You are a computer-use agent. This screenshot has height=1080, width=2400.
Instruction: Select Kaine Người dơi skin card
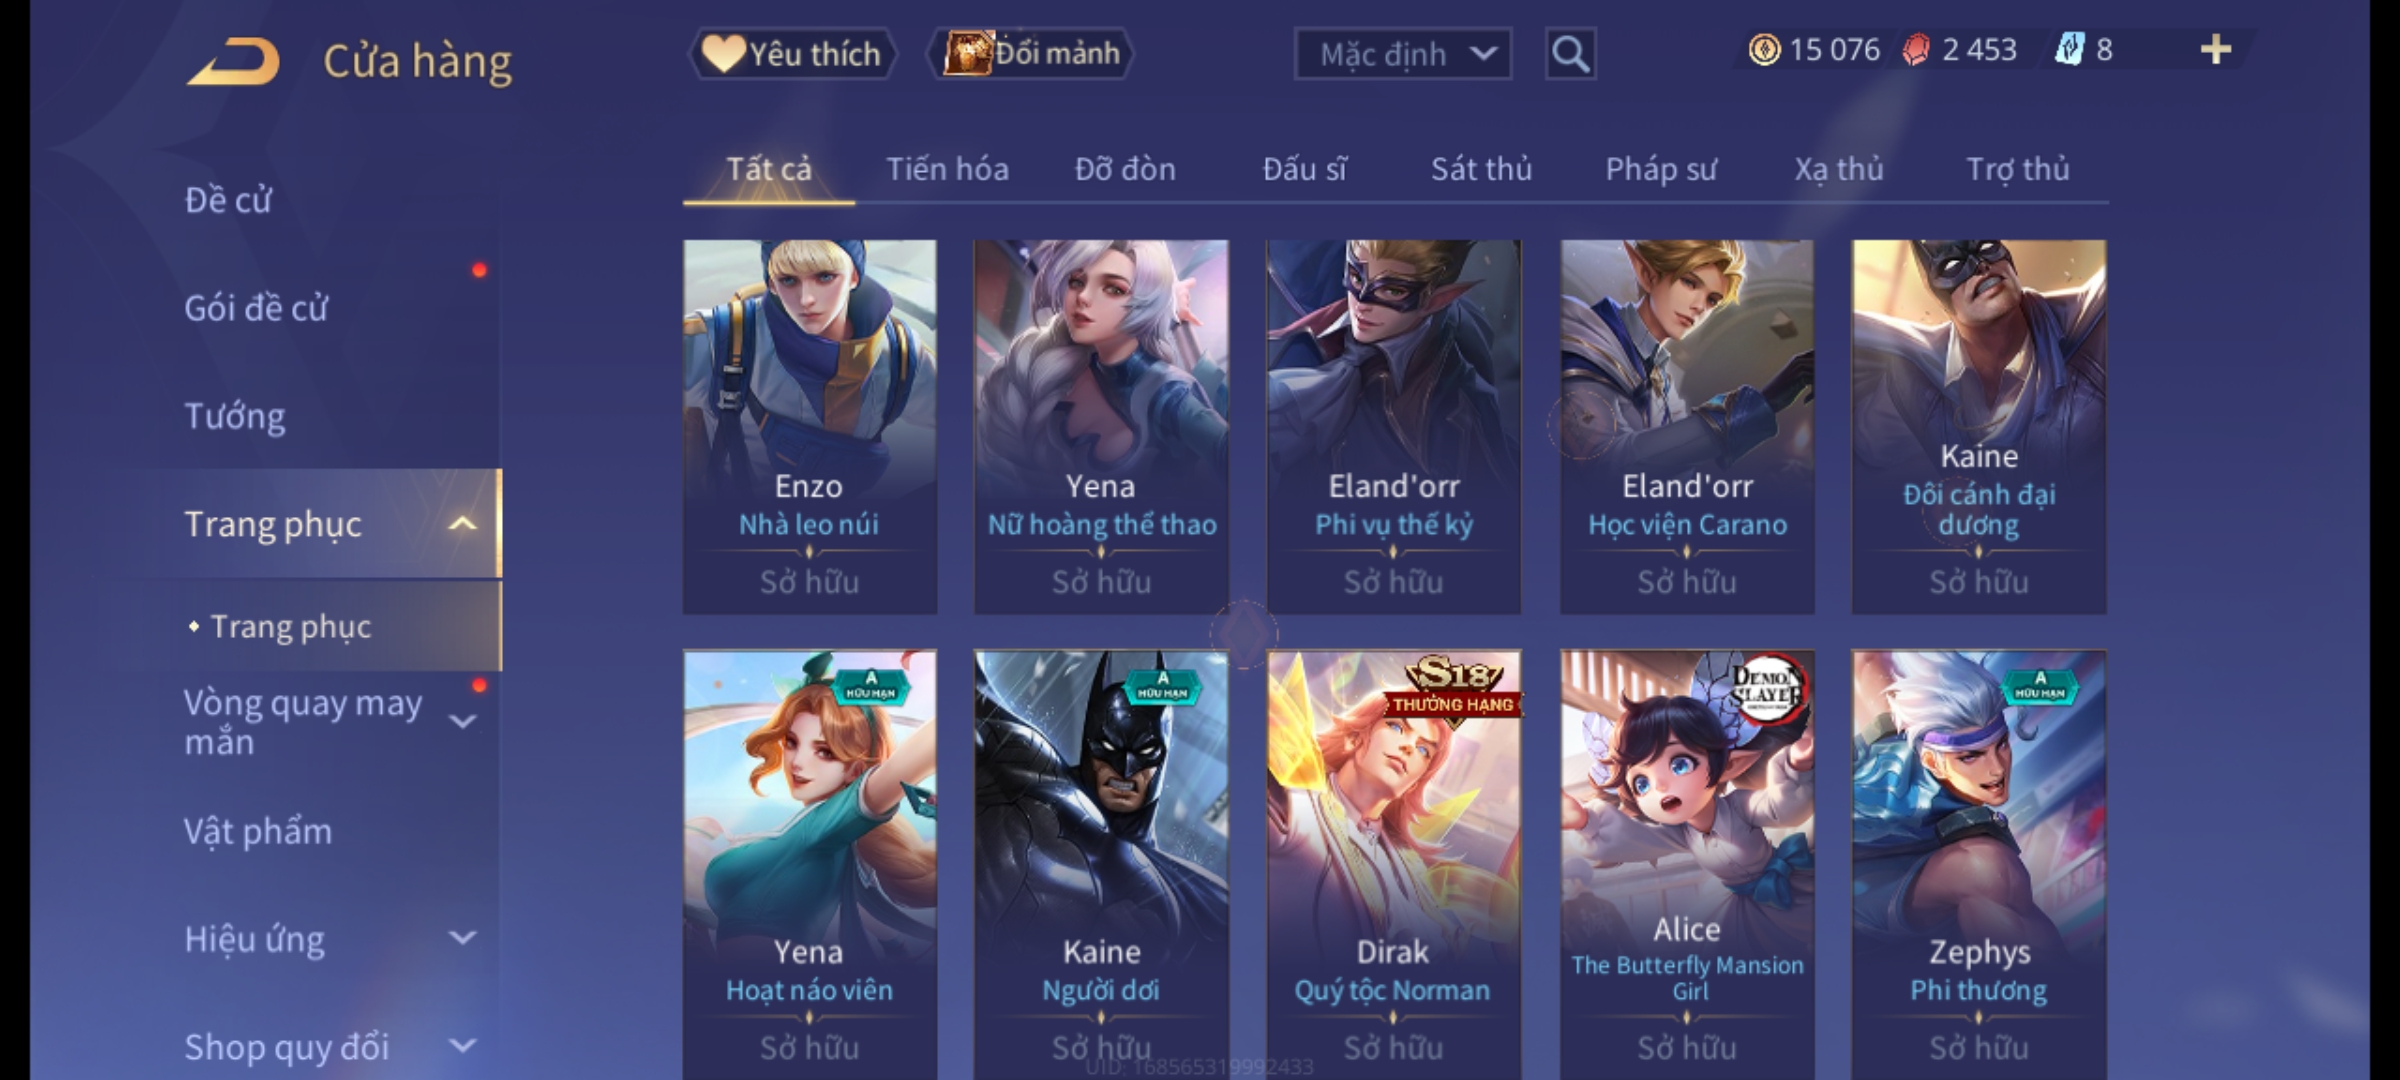pyautogui.click(x=1101, y=864)
